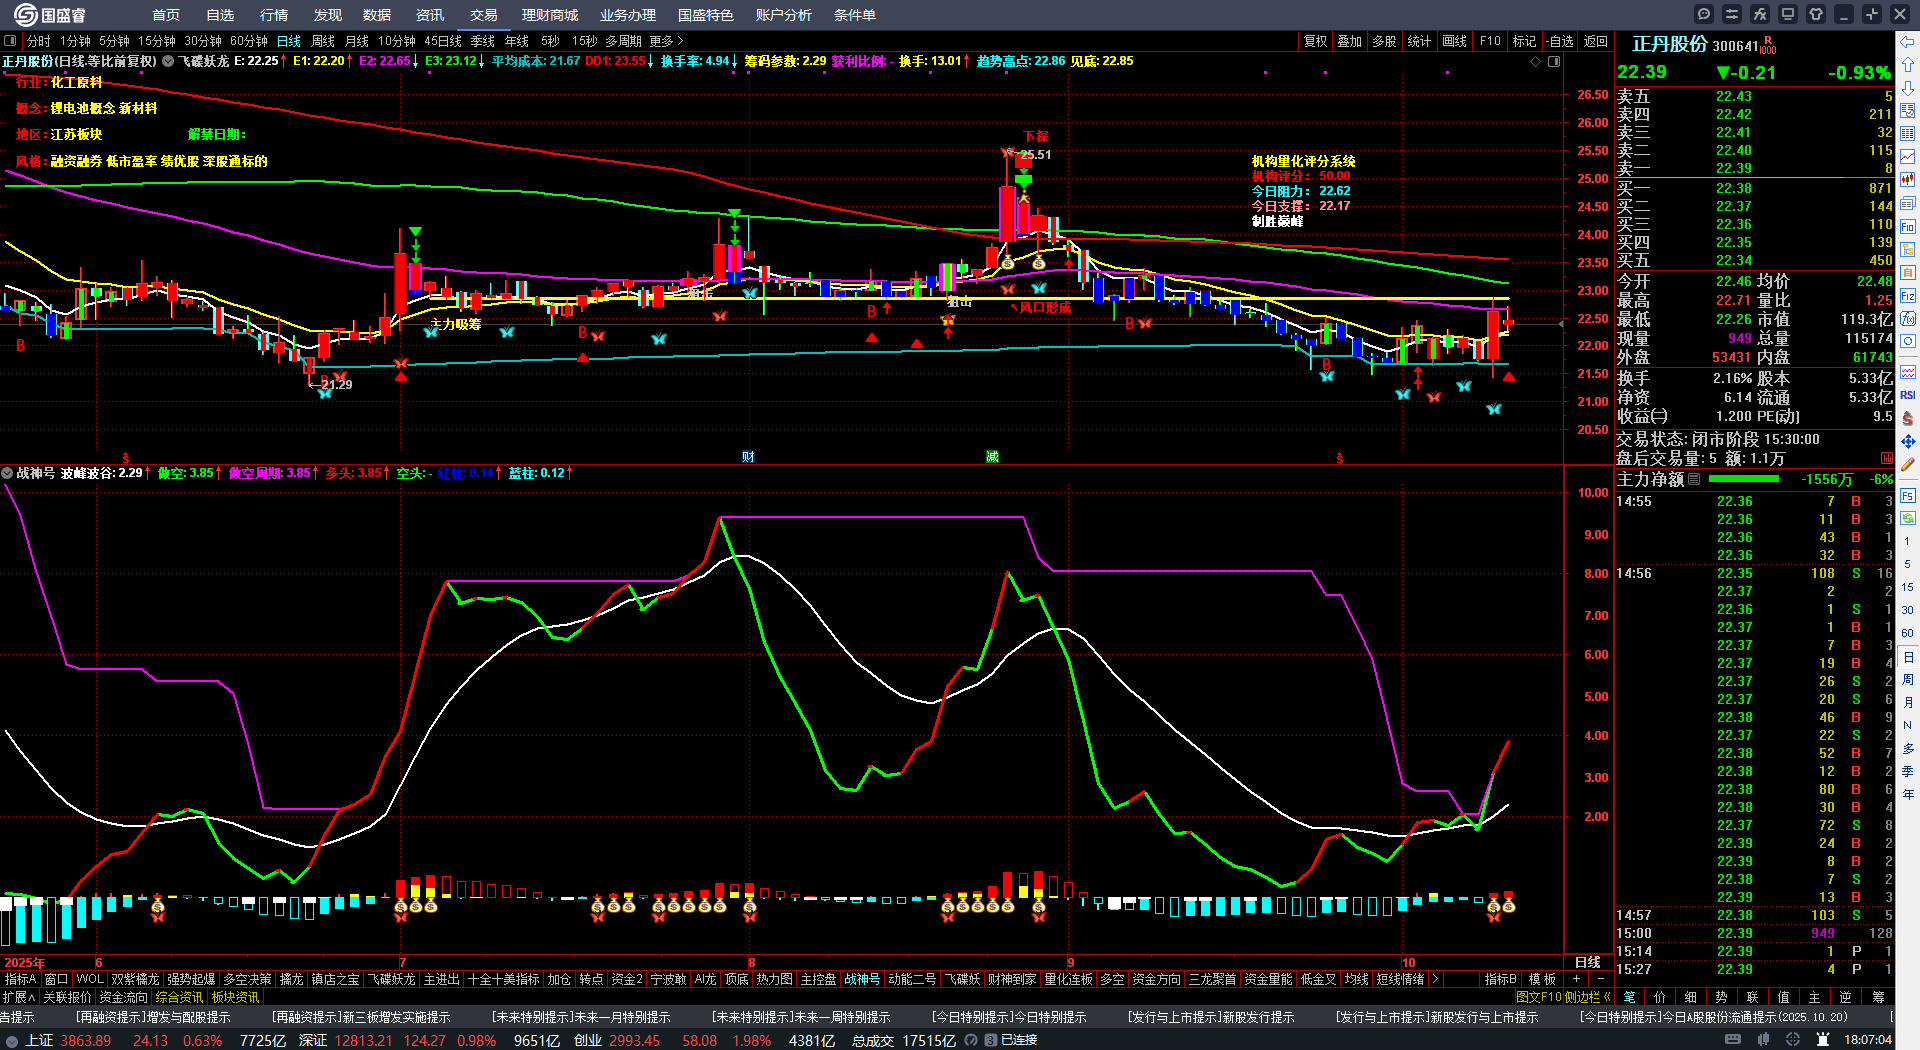1920x1050 pixels.
Task: Open the 账户分析 menu
Action: coord(784,15)
